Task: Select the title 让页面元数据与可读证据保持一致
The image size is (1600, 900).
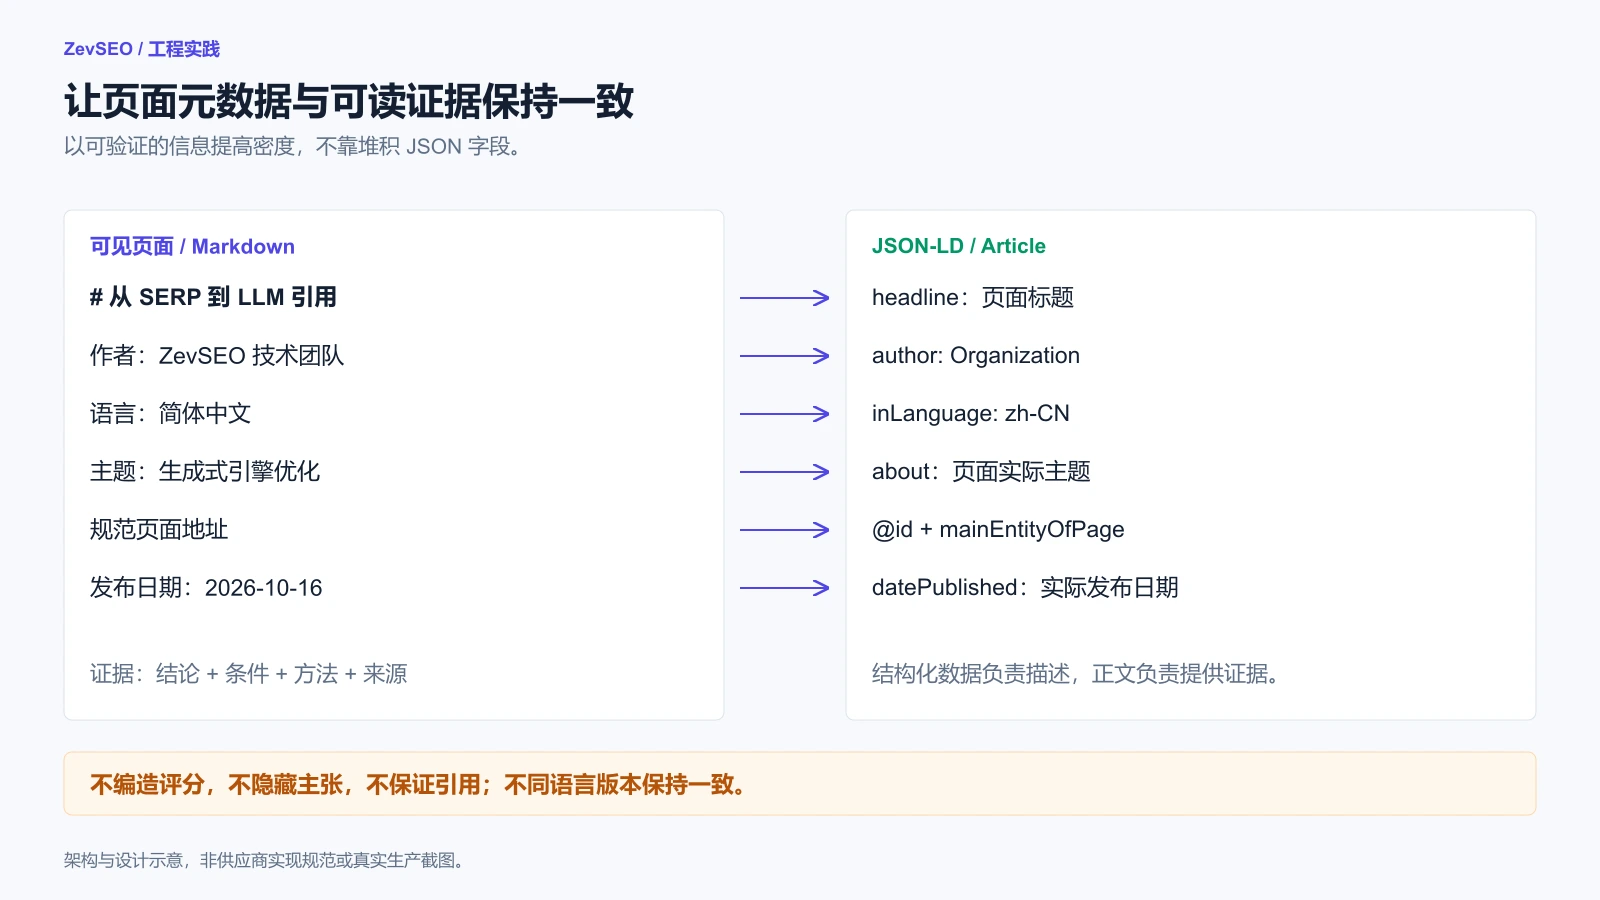Action: pos(349,101)
